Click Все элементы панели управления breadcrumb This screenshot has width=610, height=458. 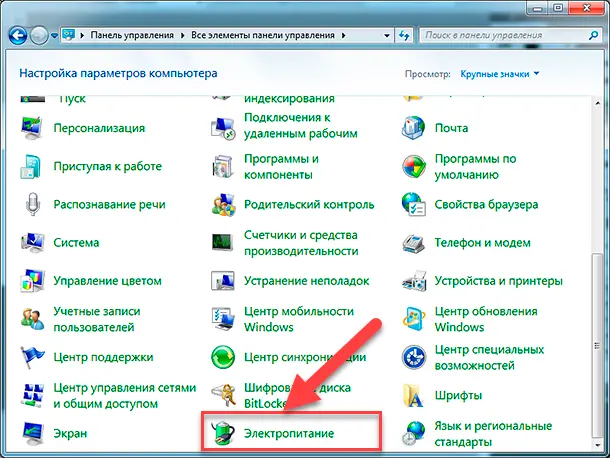pyautogui.click(x=263, y=35)
